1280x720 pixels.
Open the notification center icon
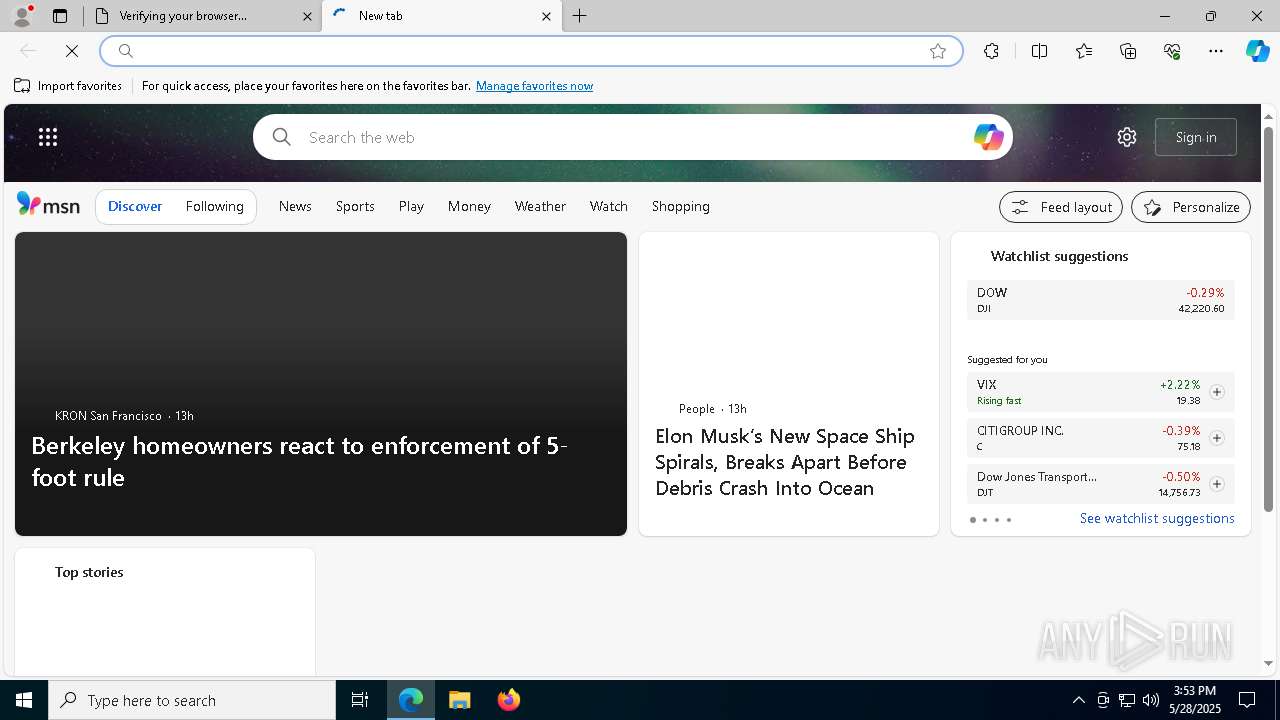click(x=1247, y=700)
